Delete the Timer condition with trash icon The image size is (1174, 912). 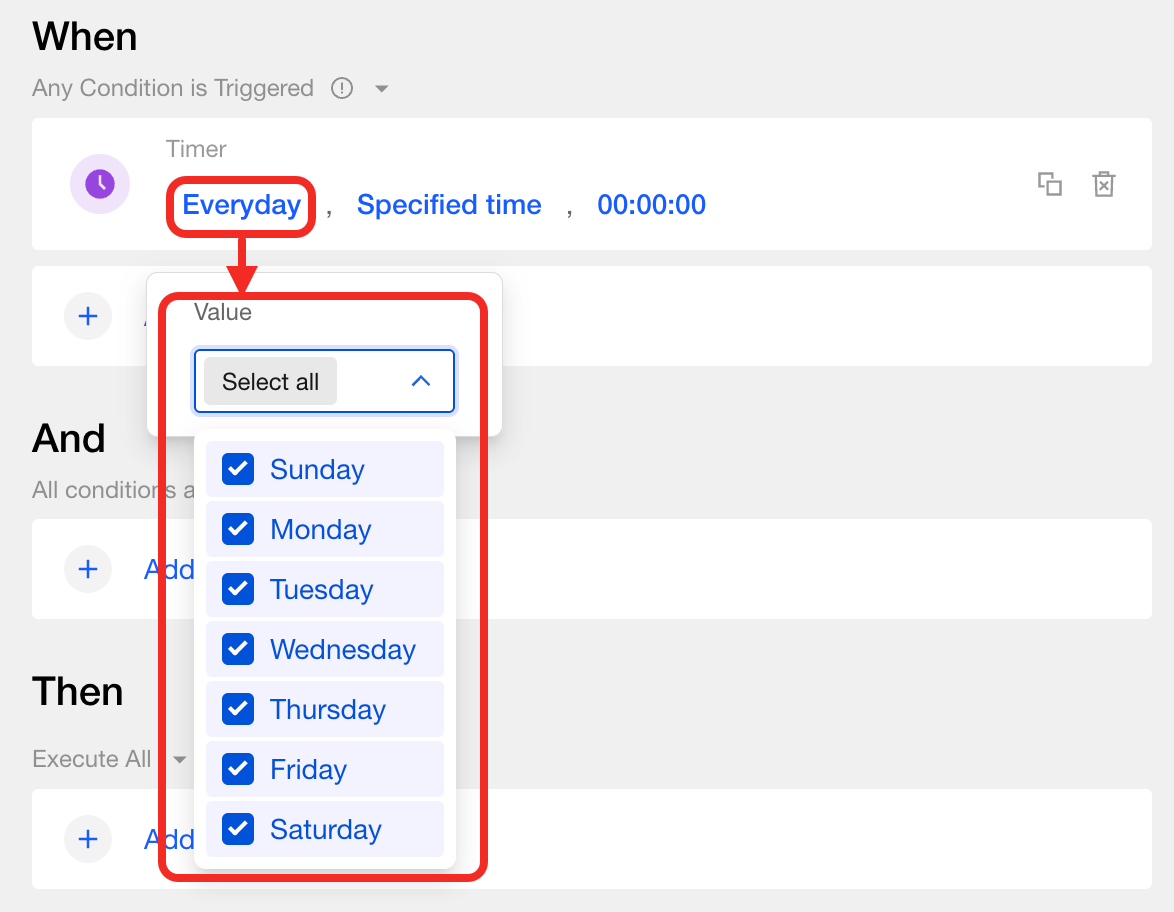[1103, 184]
